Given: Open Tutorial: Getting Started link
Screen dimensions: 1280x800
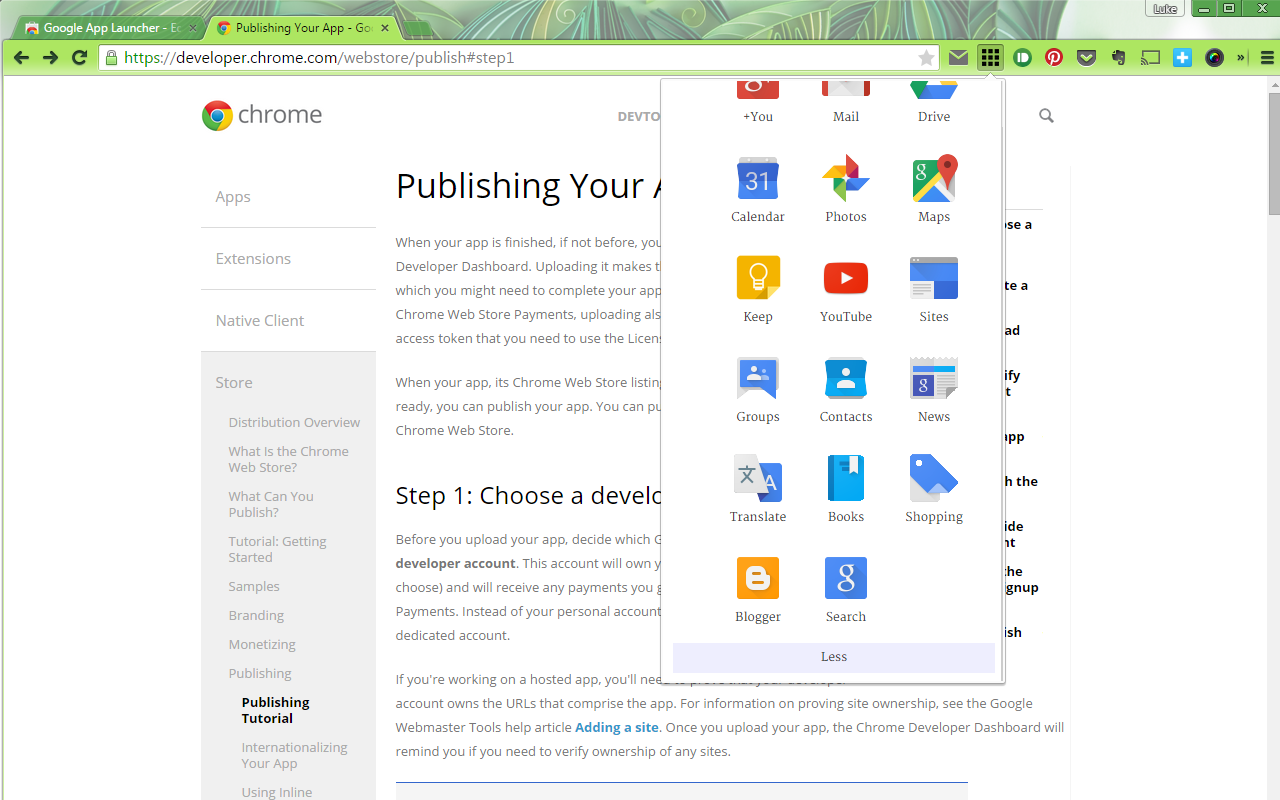Looking at the screenshot, I should point(277,549).
